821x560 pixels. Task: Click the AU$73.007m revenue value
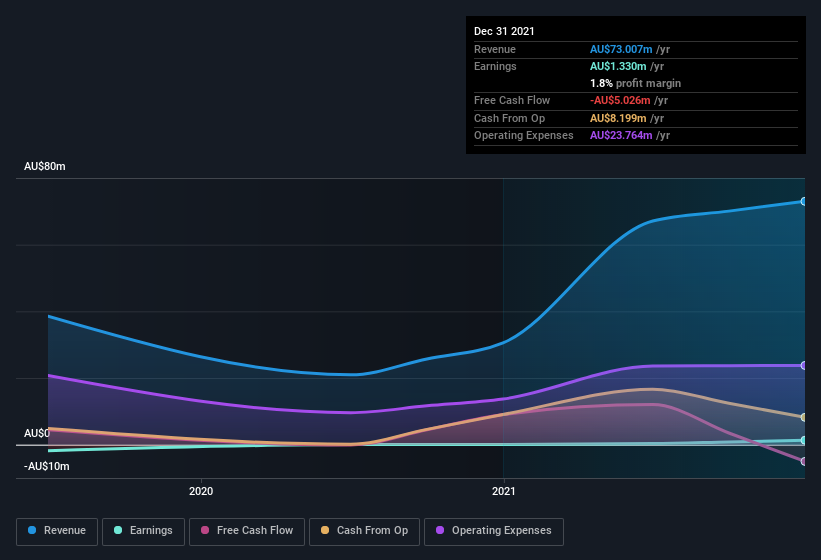621,49
